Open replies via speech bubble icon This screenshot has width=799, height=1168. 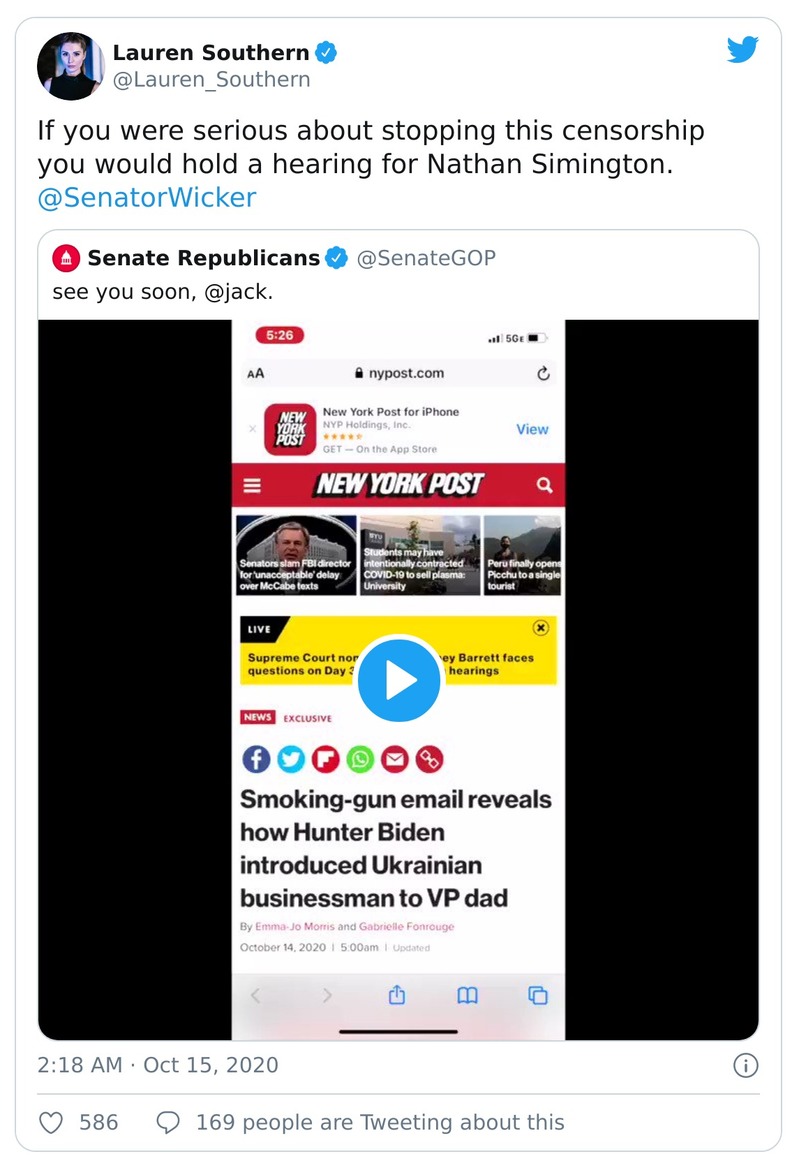[x=169, y=1123]
